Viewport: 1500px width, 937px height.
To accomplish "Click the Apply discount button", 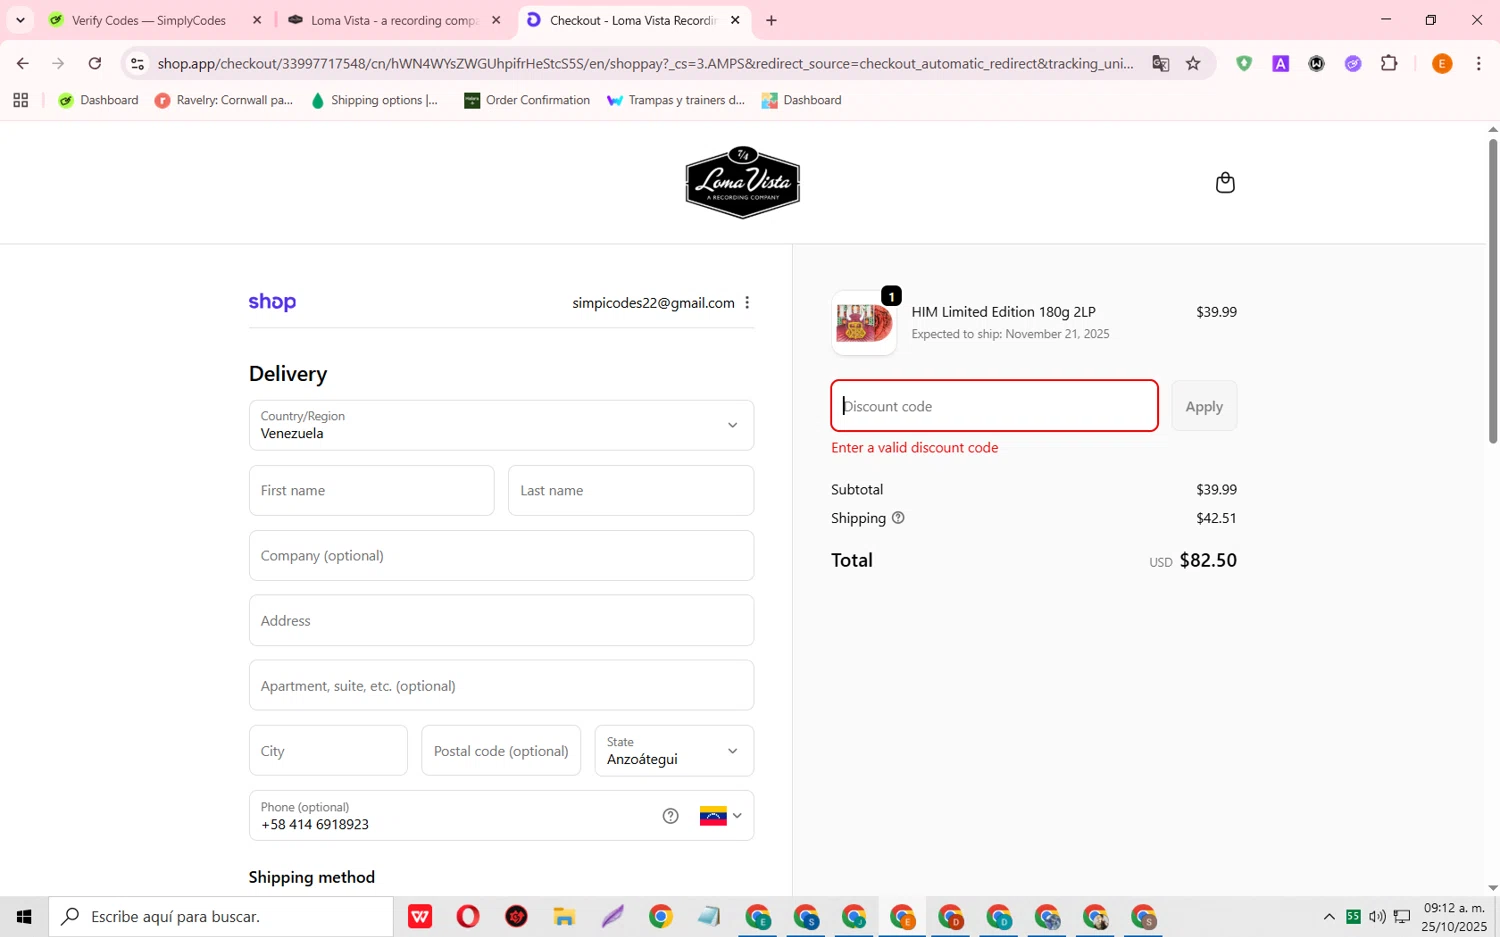I will pyautogui.click(x=1204, y=406).
